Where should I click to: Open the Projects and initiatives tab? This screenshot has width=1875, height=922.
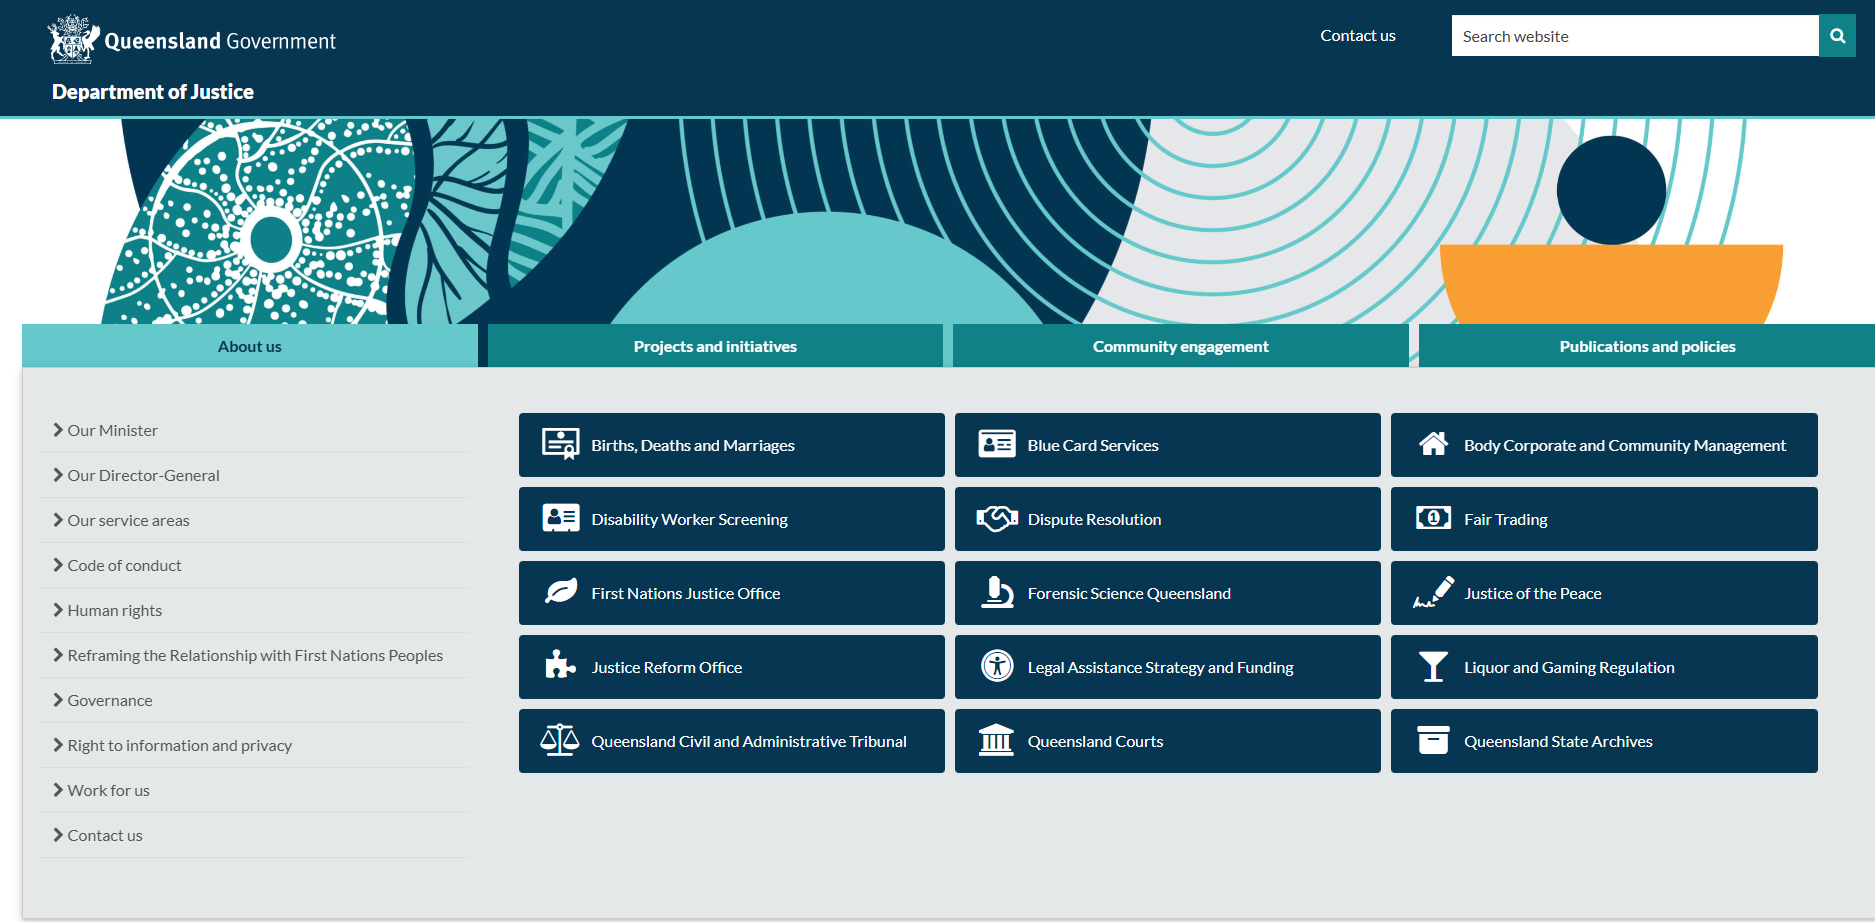(x=715, y=346)
